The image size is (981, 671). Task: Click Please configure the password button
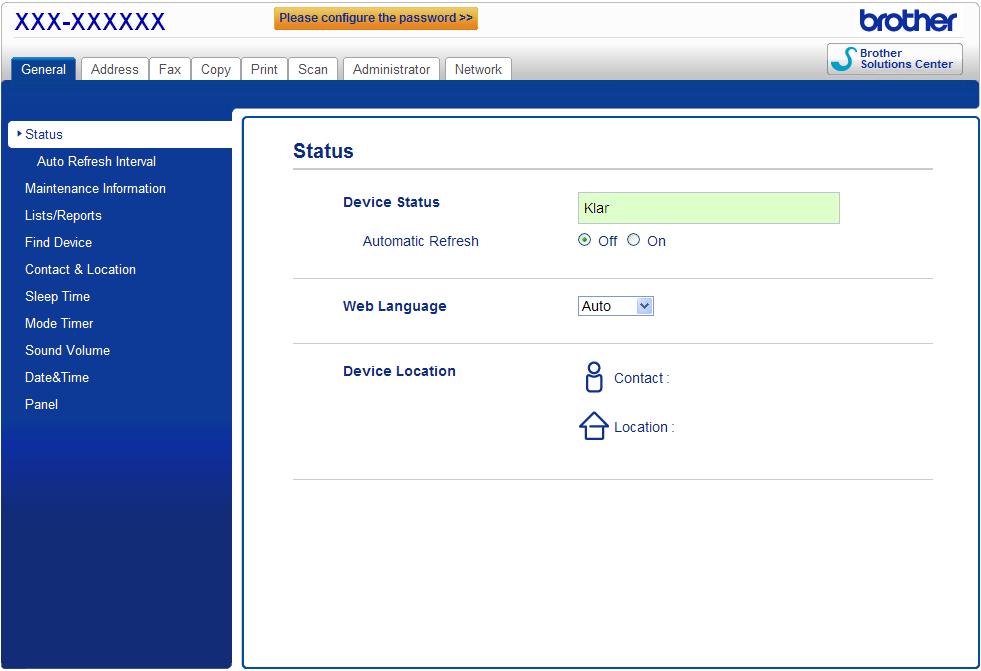[376, 18]
